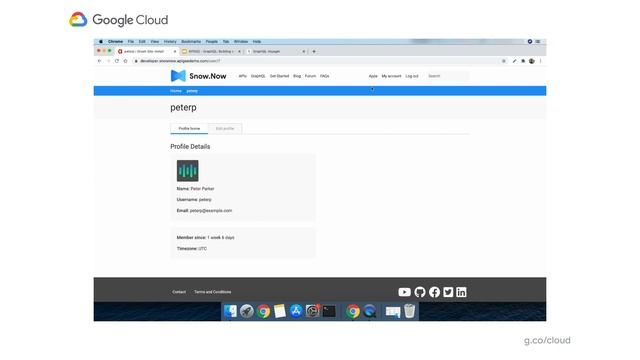Open the Help menu
Viewport: 640px width, 360px height.
[257, 42]
